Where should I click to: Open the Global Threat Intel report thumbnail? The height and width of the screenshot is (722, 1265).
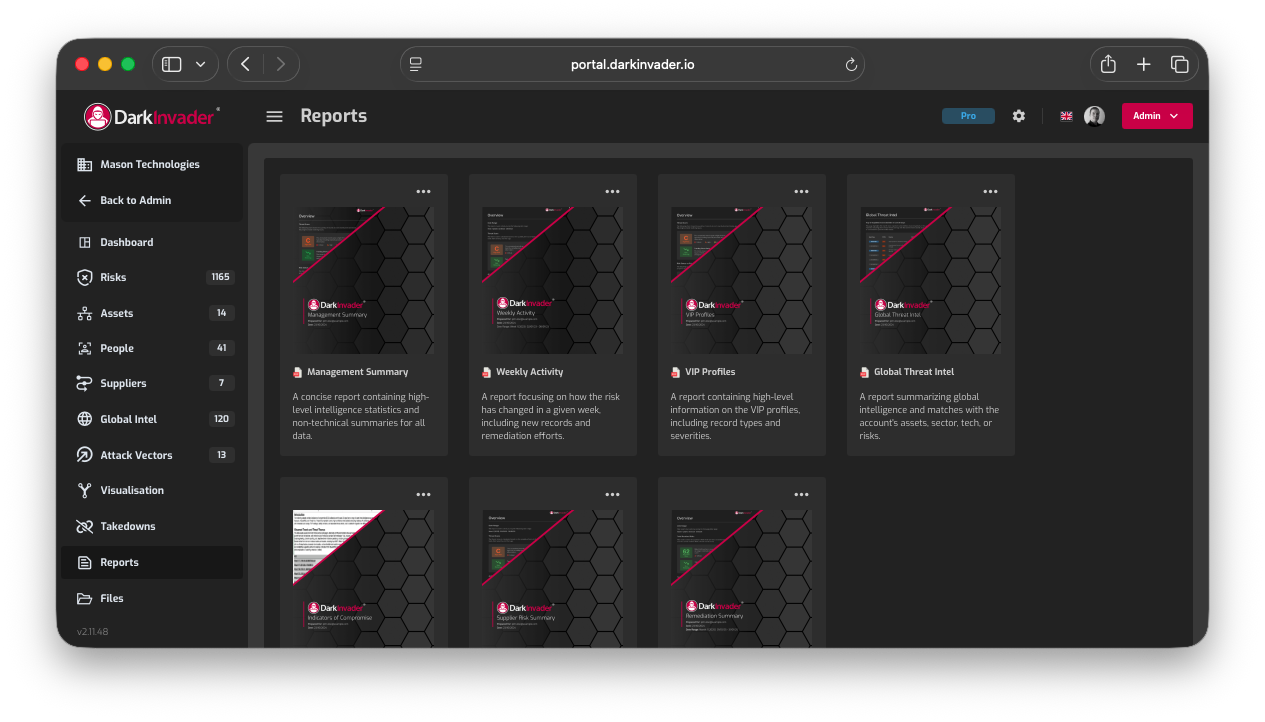[x=930, y=280]
